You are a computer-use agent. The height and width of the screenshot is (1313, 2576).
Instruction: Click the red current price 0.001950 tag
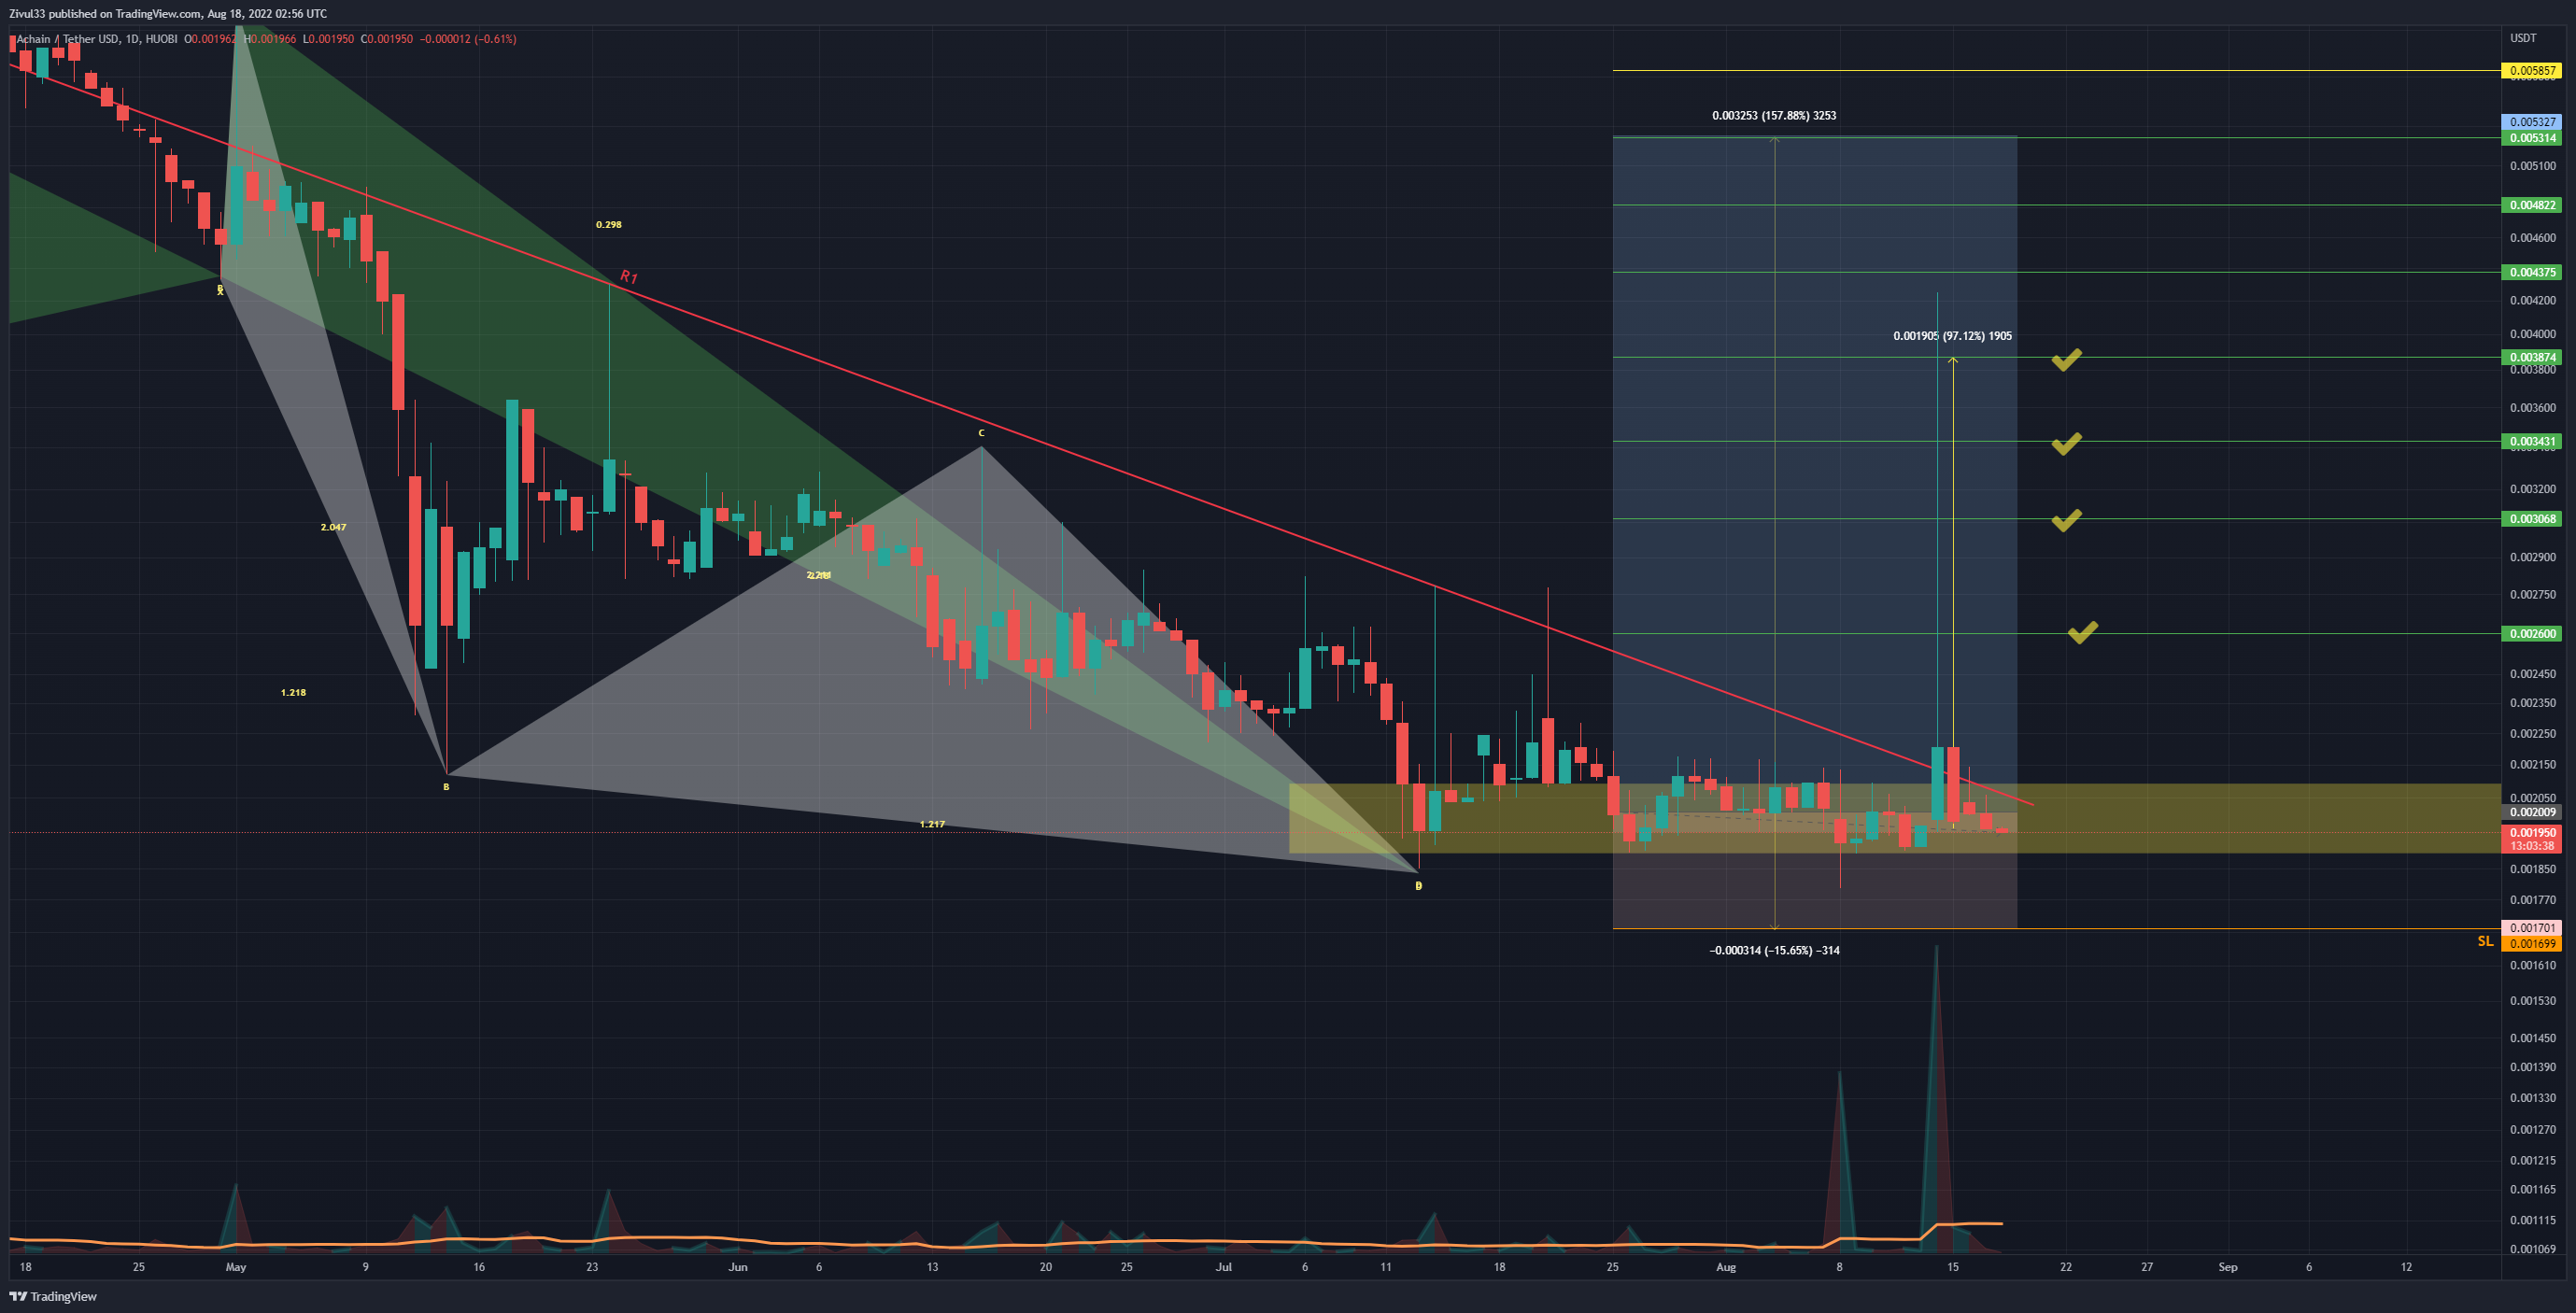pos(2534,832)
